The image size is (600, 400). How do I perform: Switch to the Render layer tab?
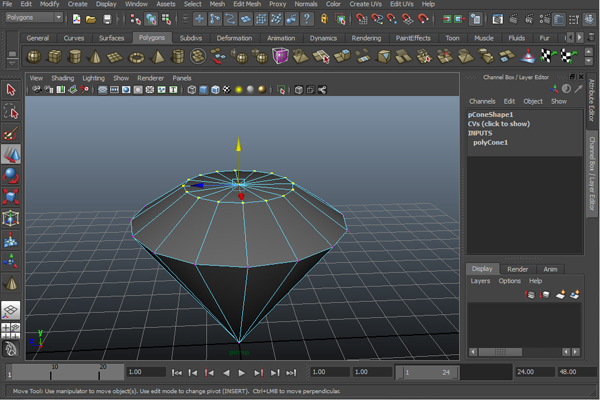[x=517, y=269]
